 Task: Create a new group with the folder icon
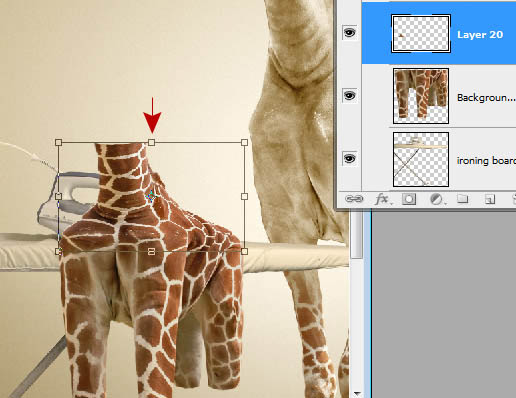[462, 199]
